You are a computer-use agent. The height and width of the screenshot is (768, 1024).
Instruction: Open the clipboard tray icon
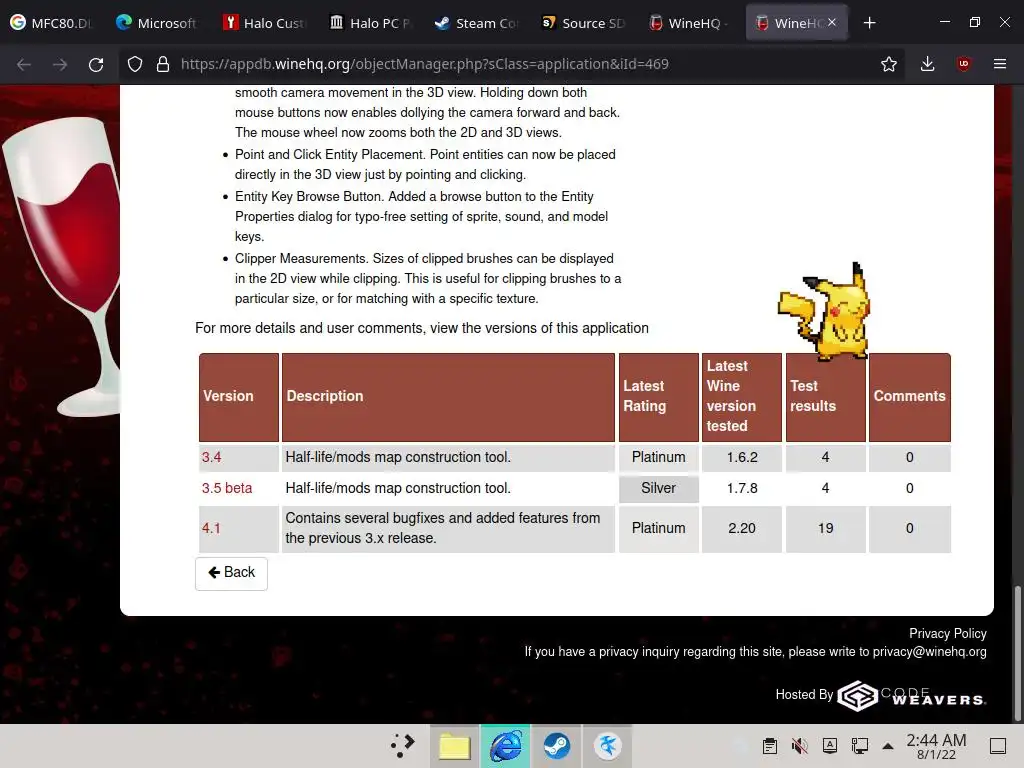[x=769, y=746]
